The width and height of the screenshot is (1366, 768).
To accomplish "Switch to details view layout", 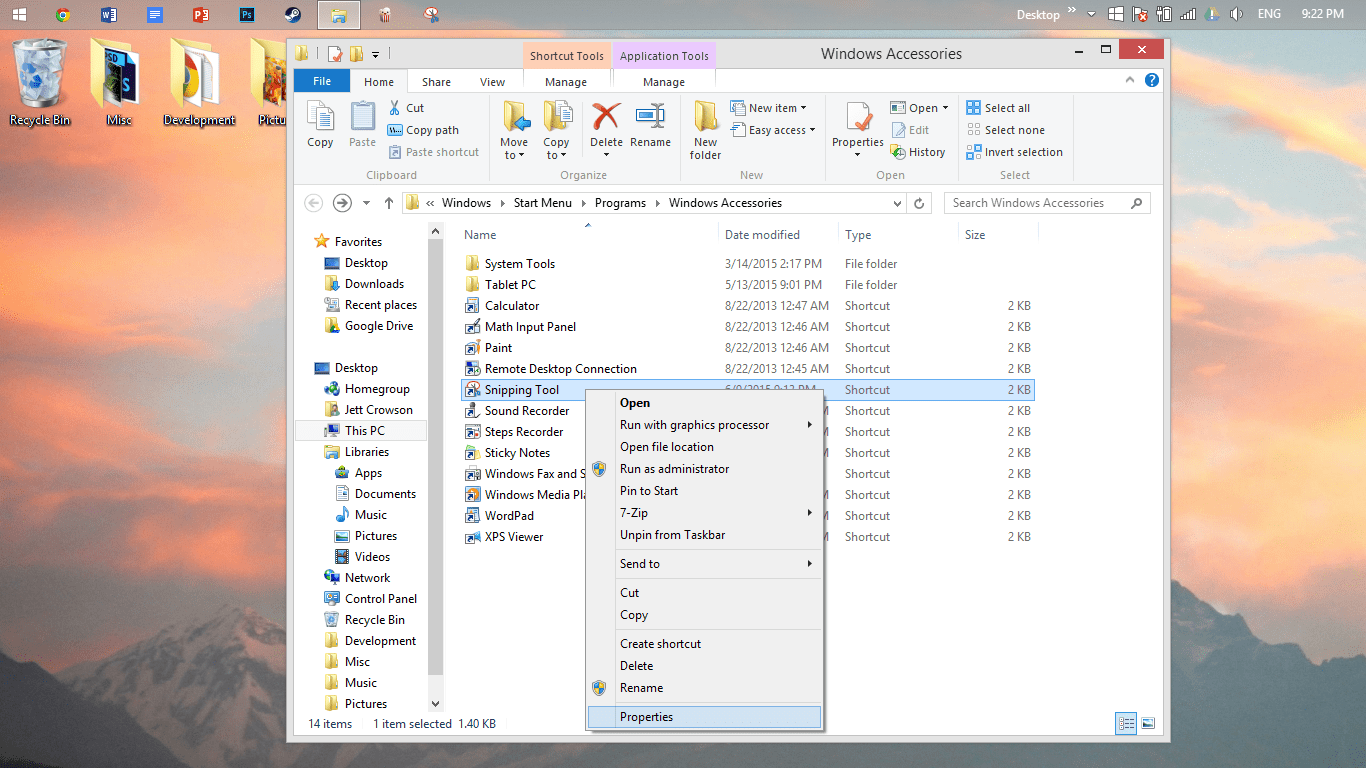I will pos(1126,723).
